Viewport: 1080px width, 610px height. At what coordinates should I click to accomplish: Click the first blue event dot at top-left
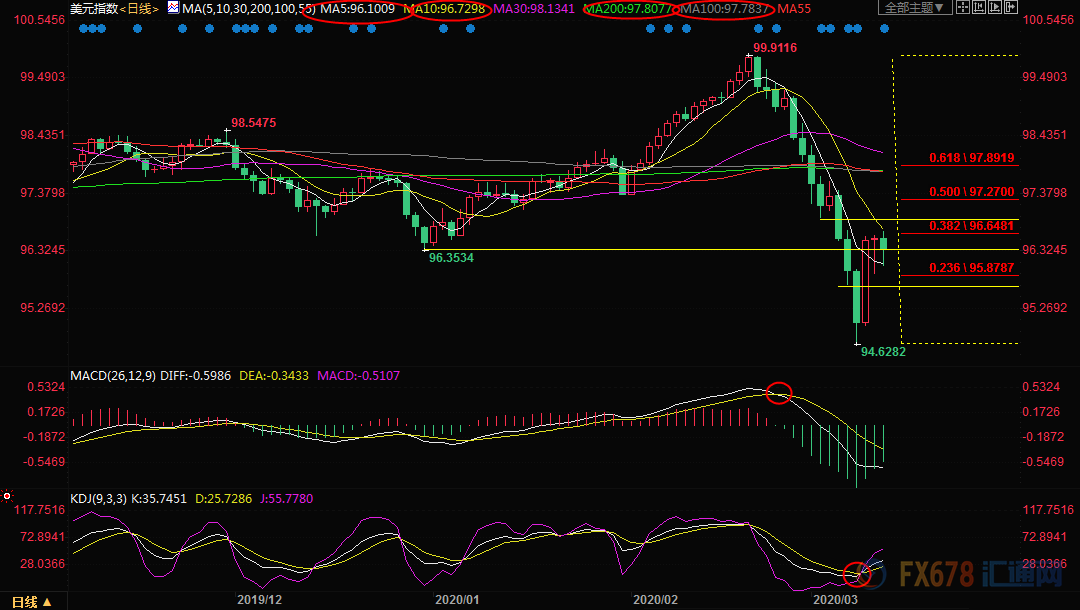(82, 28)
